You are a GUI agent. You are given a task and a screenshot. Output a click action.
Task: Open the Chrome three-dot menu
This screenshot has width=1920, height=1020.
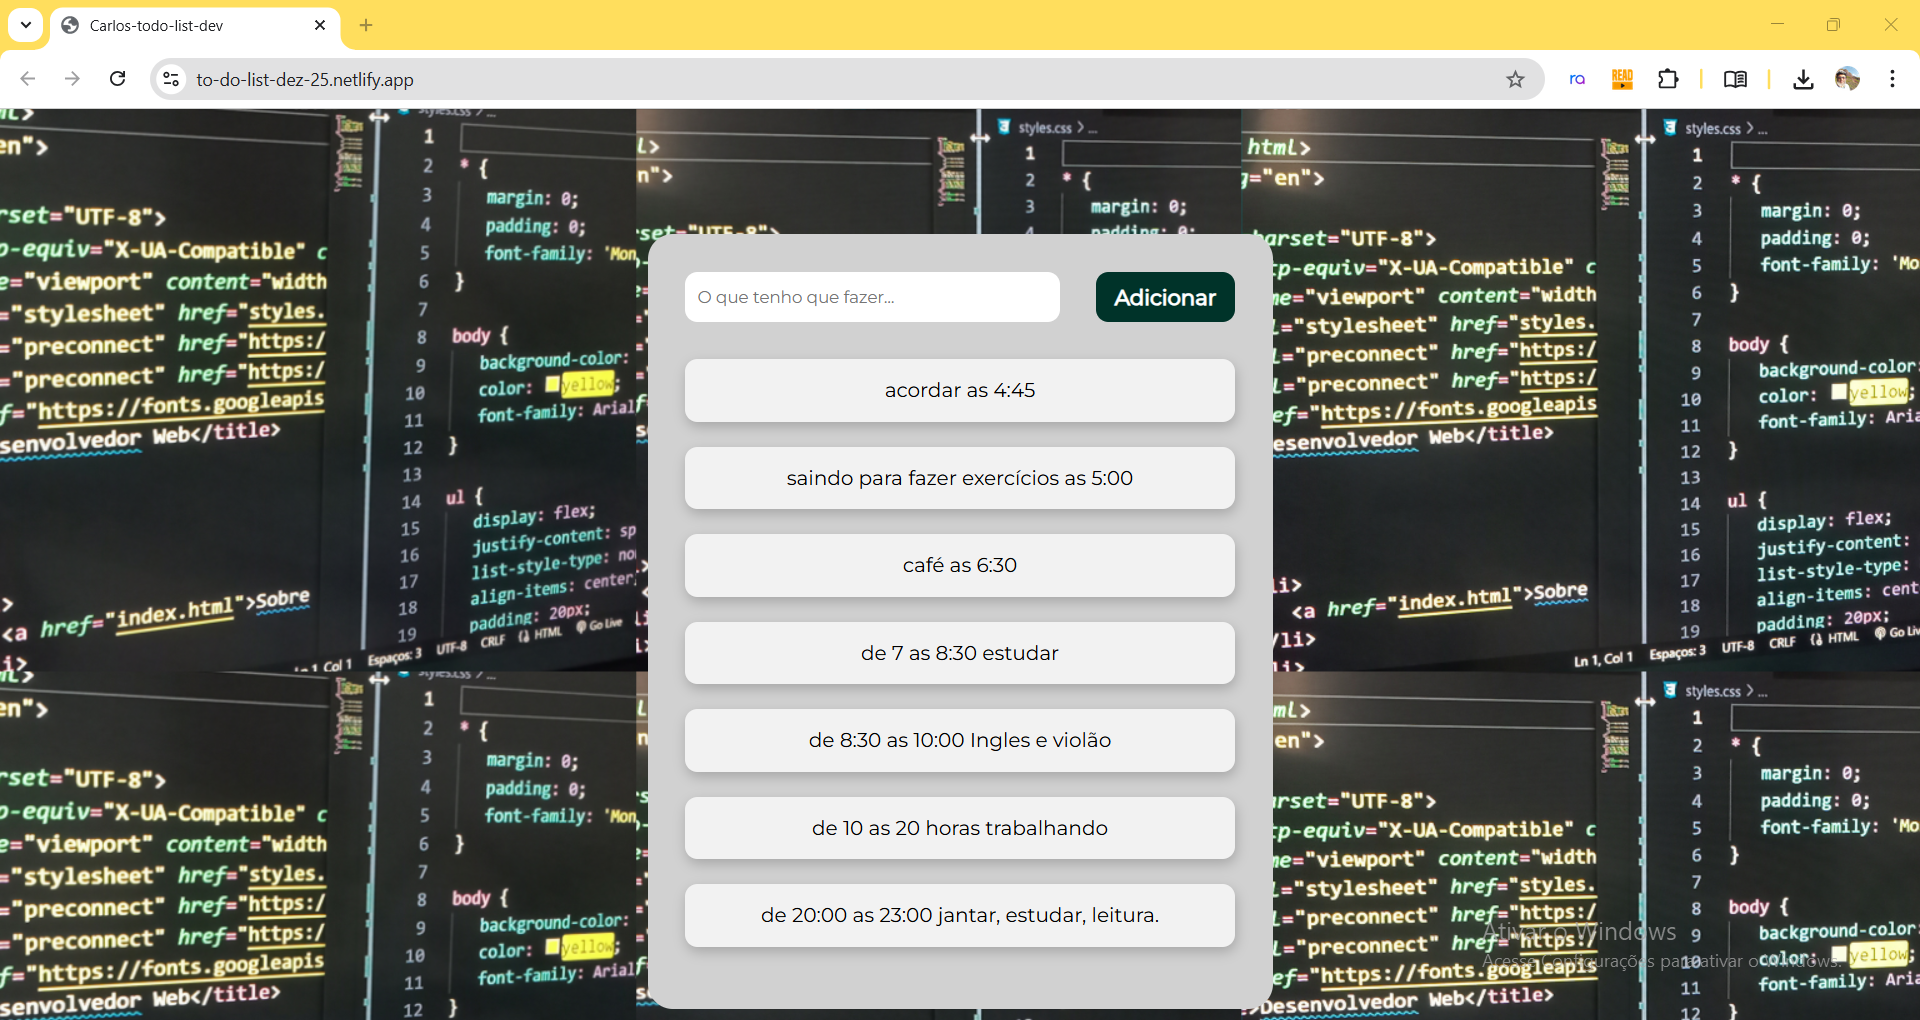click(x=1892, y=79)
